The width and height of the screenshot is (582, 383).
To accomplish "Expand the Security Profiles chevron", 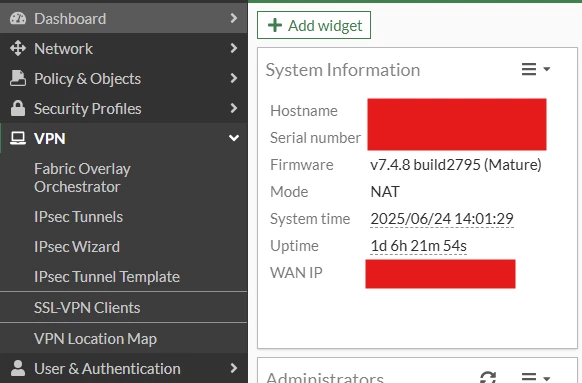I will click(233, 108).
